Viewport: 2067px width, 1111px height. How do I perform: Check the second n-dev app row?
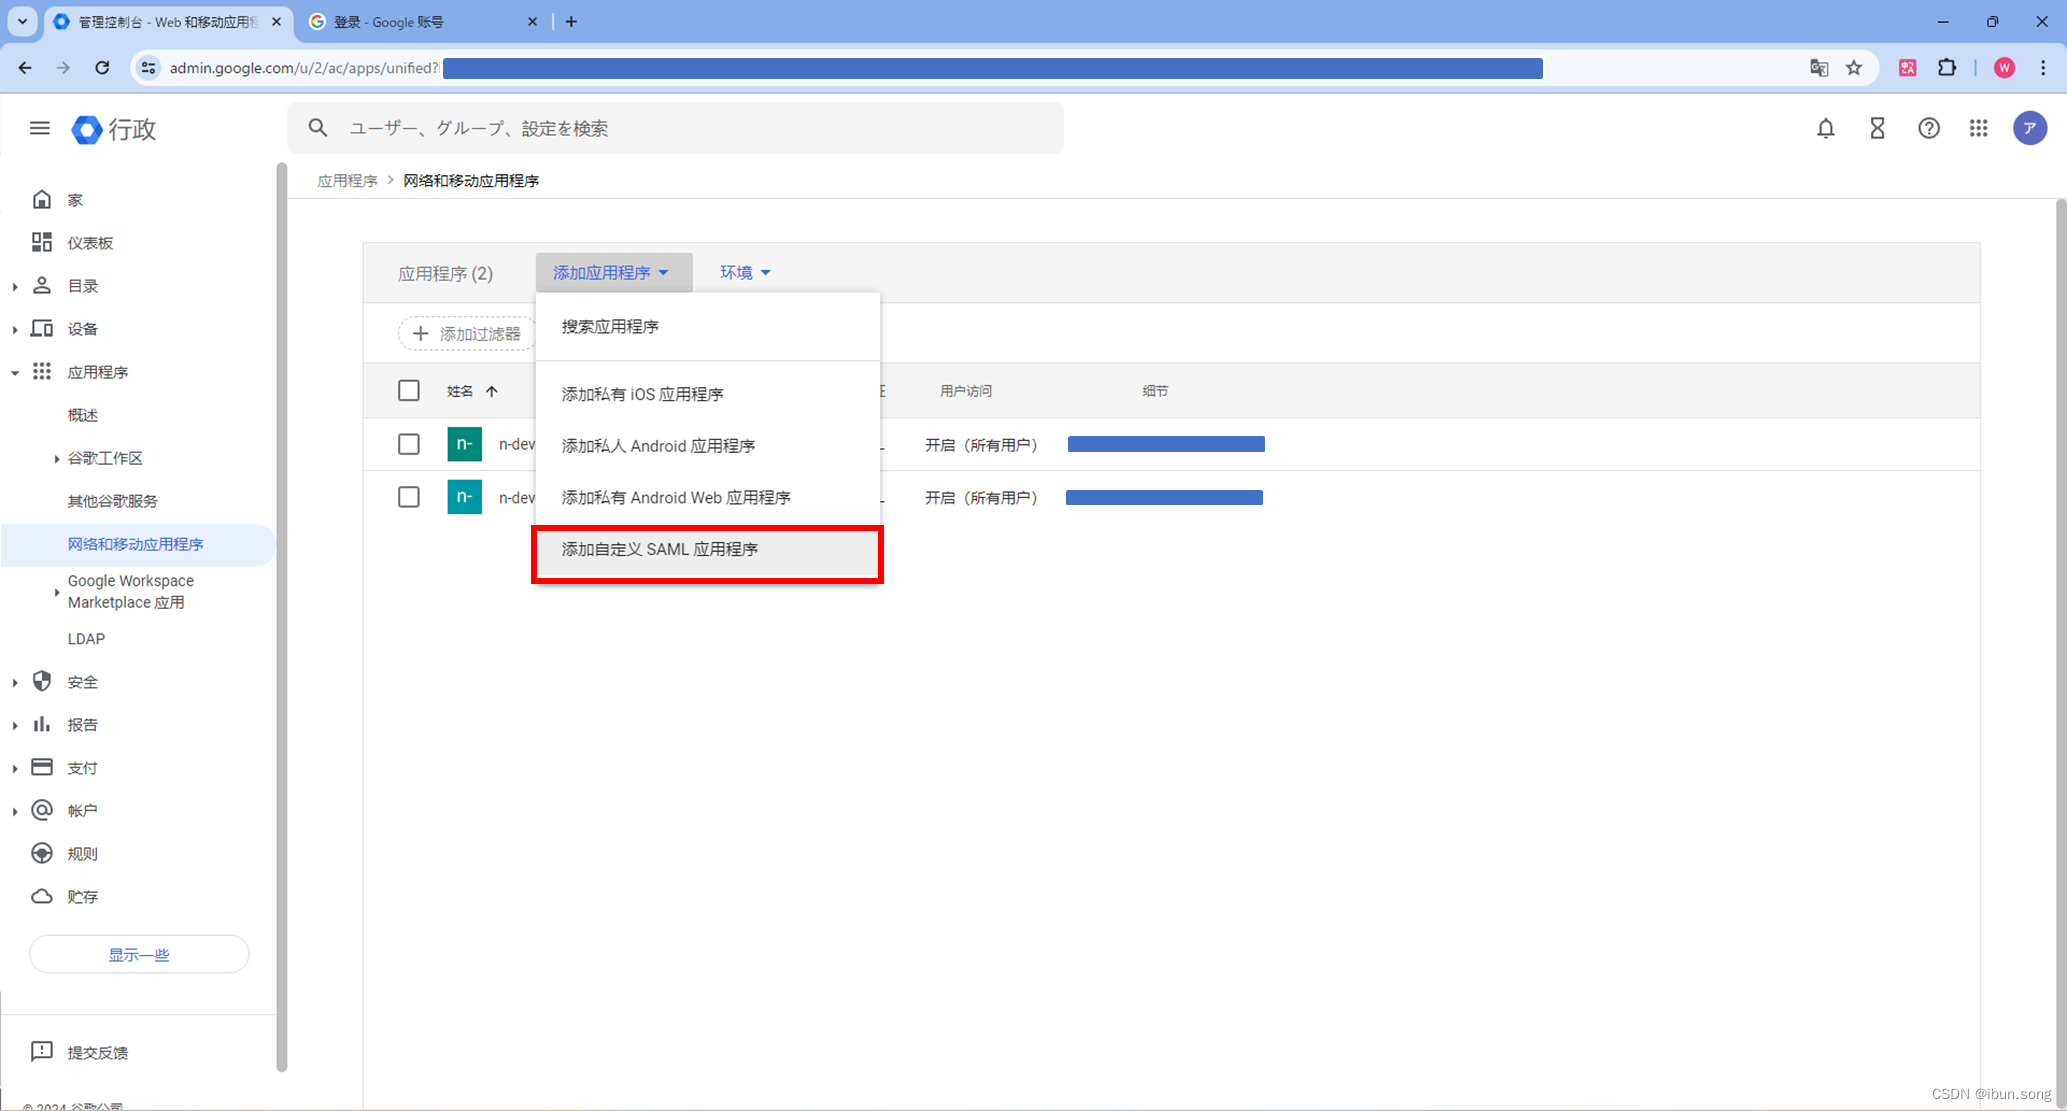click(x=409, y=497)
